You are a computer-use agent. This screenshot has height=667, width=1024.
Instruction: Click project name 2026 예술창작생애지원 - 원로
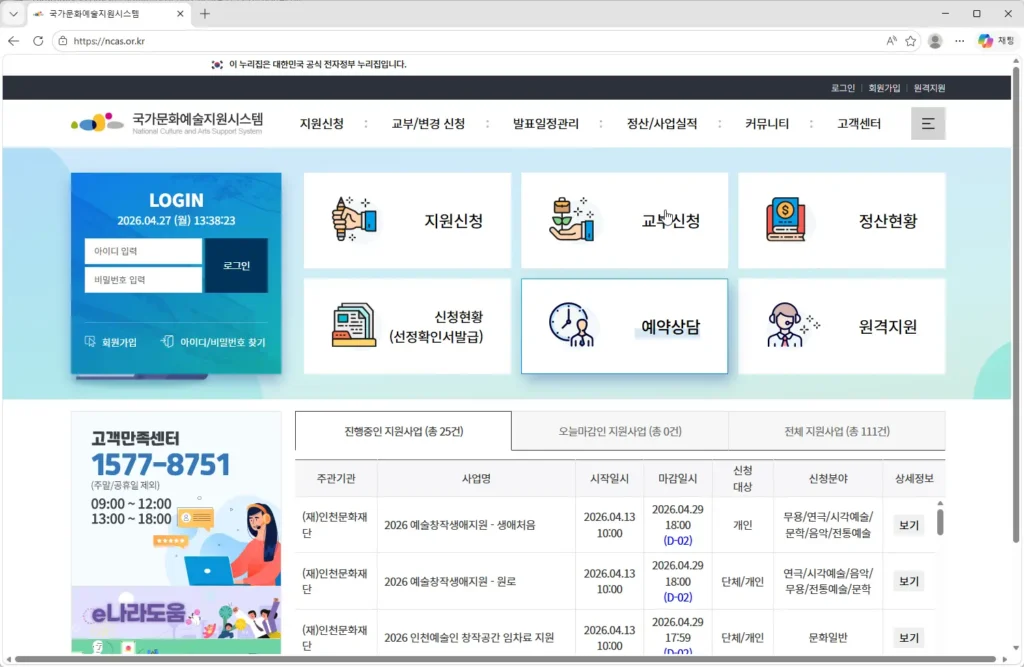[450, 581]
